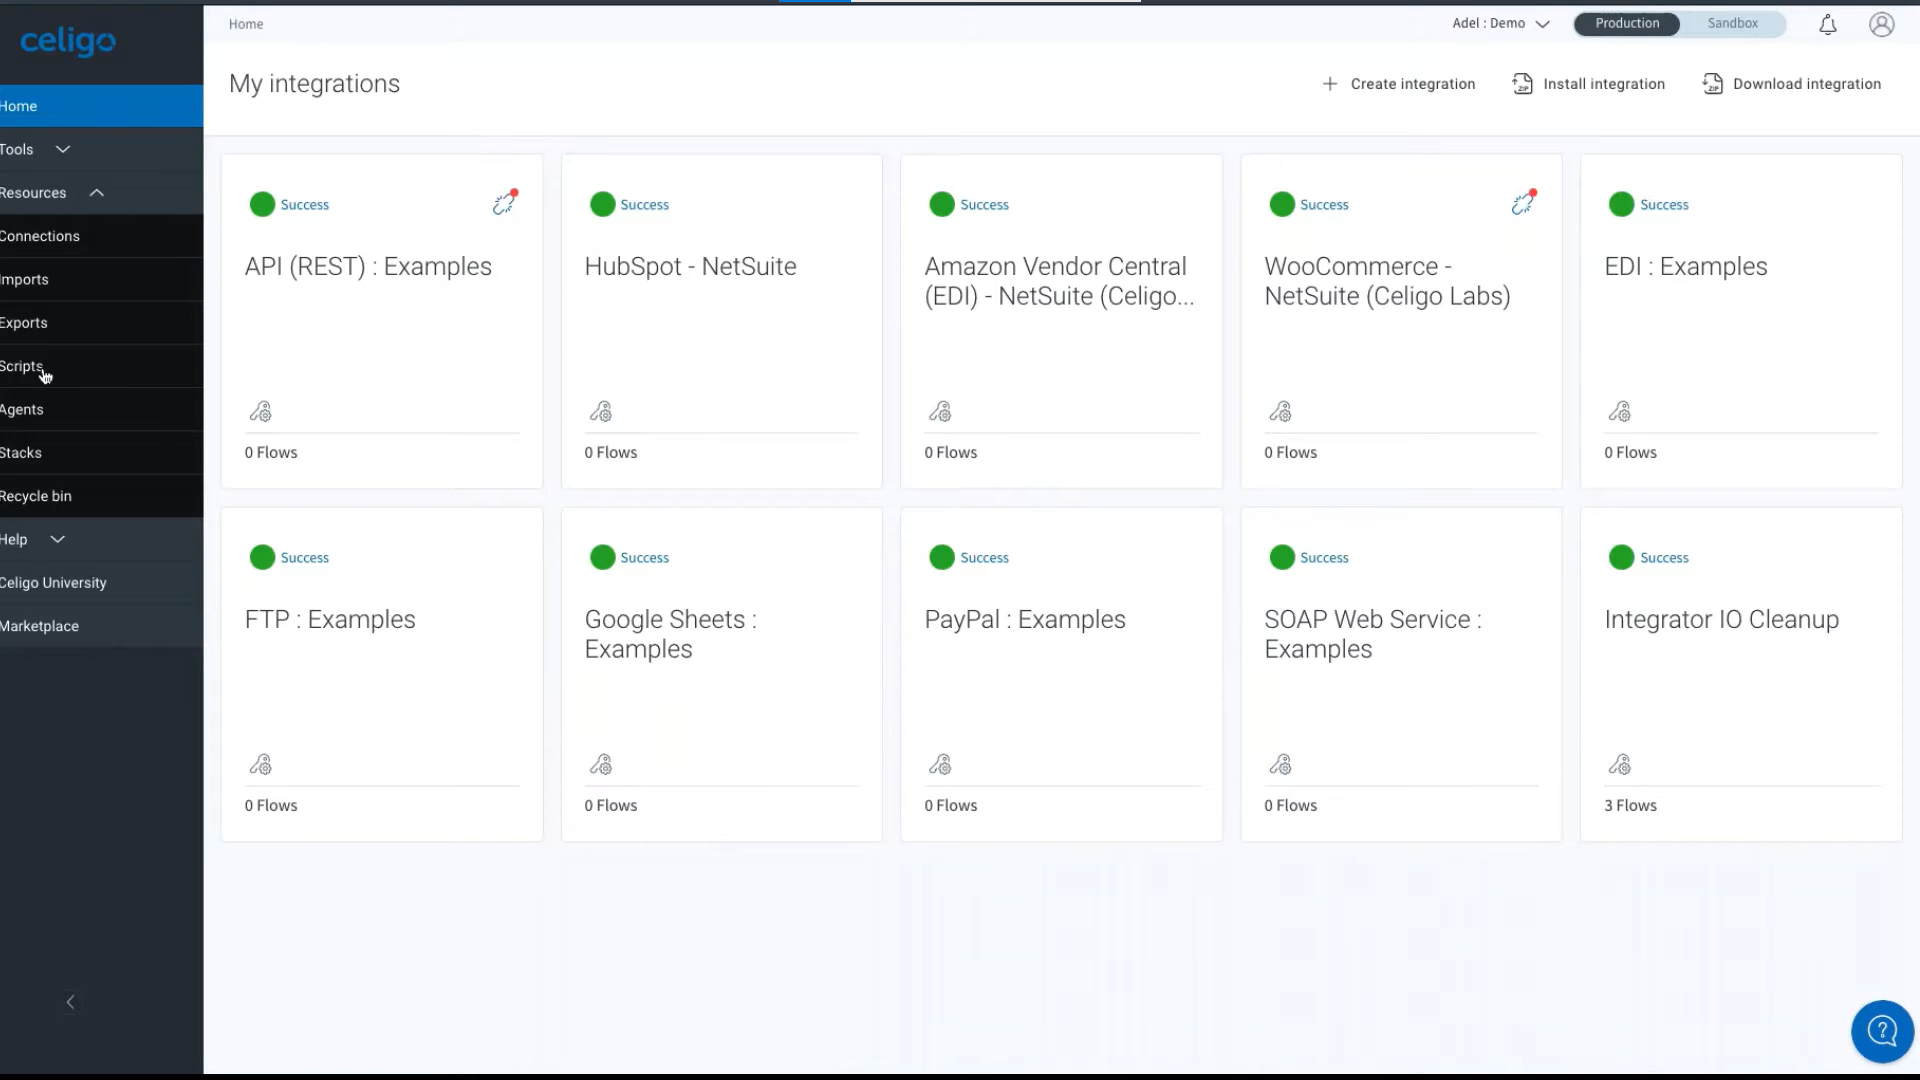Open Imports in the sidebar
The image size is (1920, 1080).
tap(101, 279)
